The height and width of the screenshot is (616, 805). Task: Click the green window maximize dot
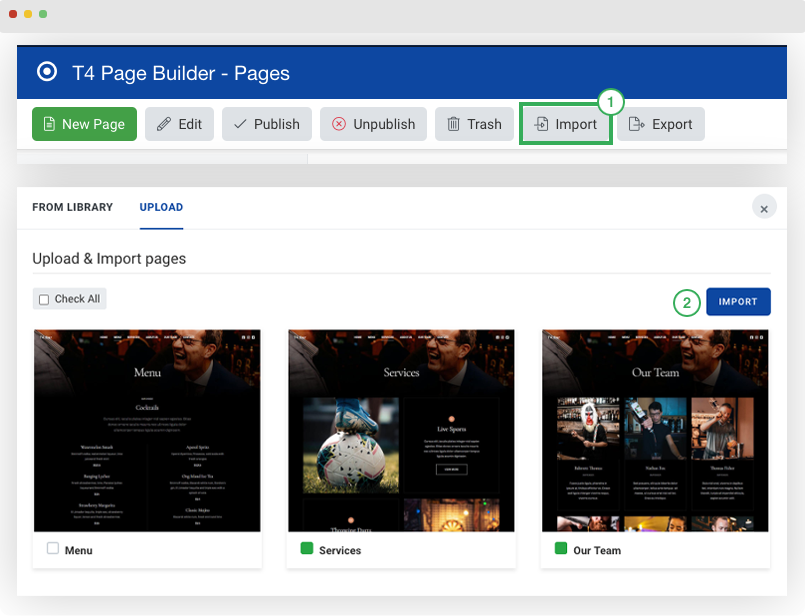tap(43, 14)
